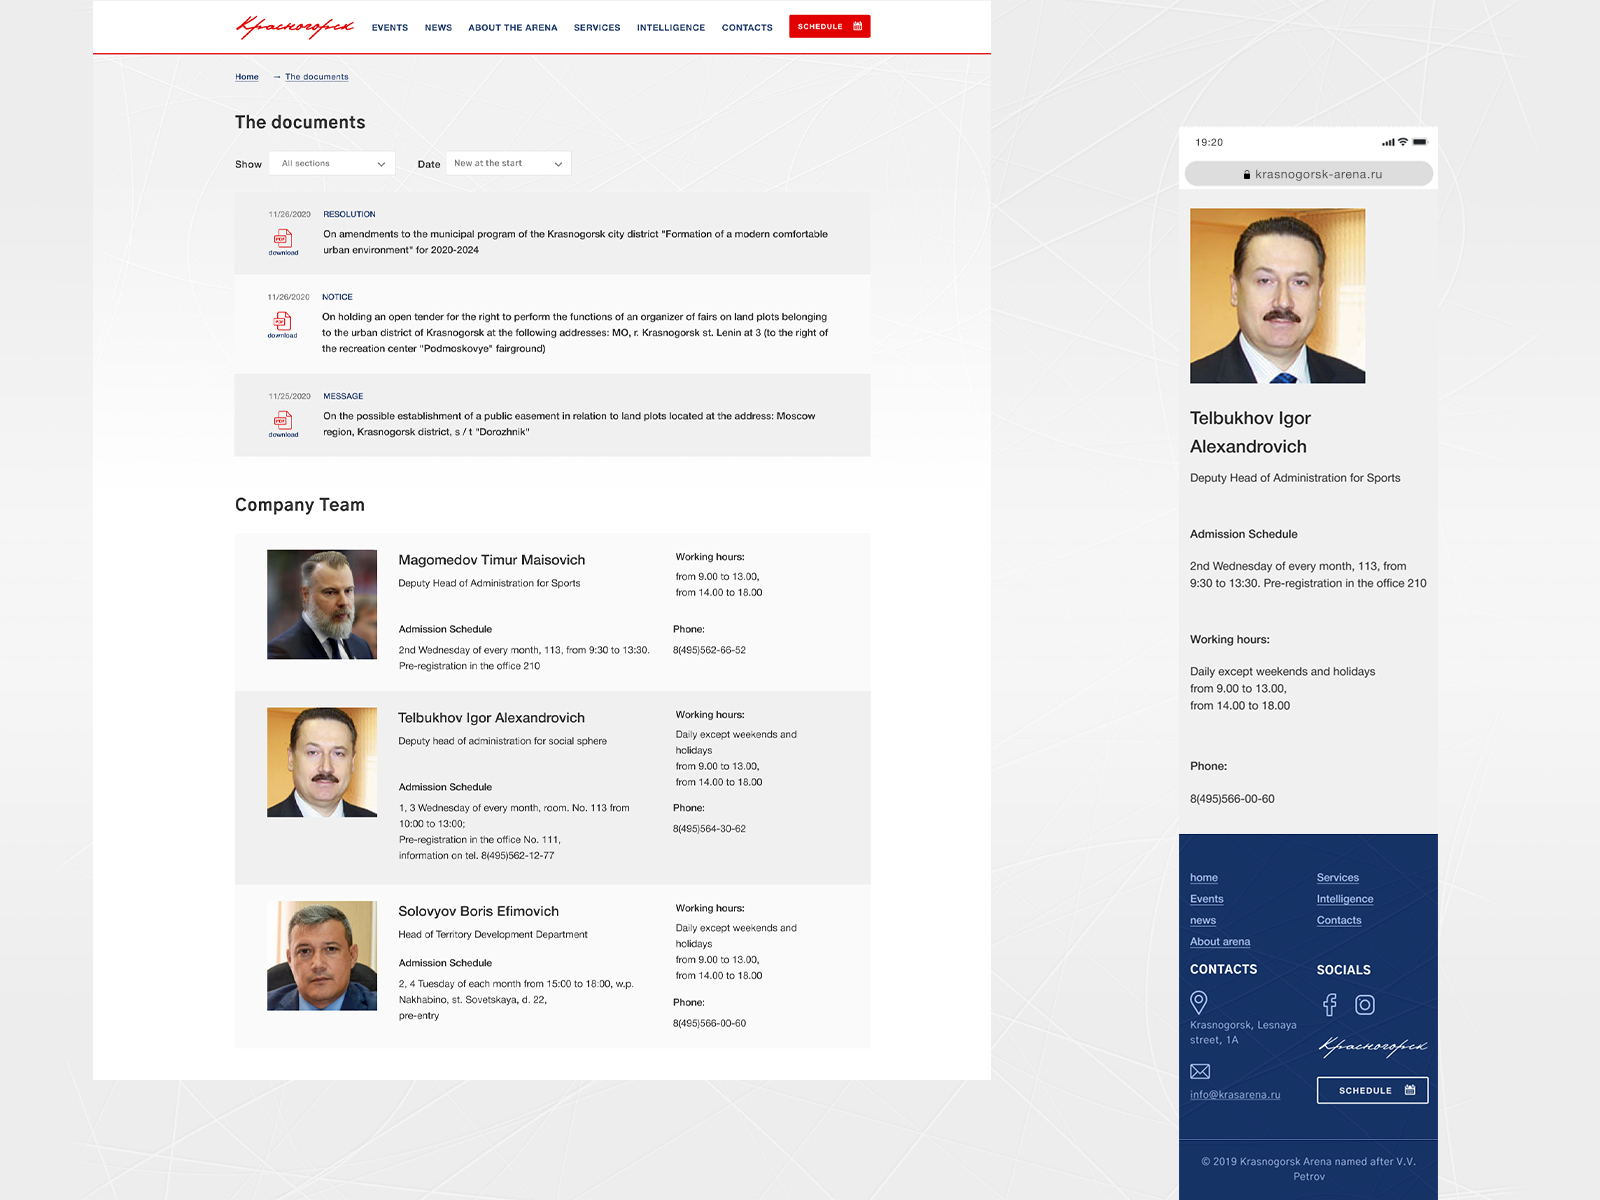Open the Intelligence menu item

click(x=671, y=28)
